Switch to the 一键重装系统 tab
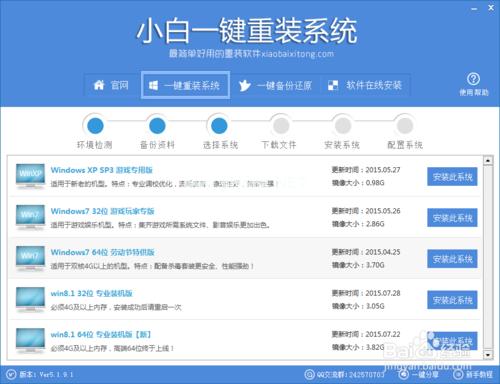This screenshot has height=384, width=500. (185, 85)
